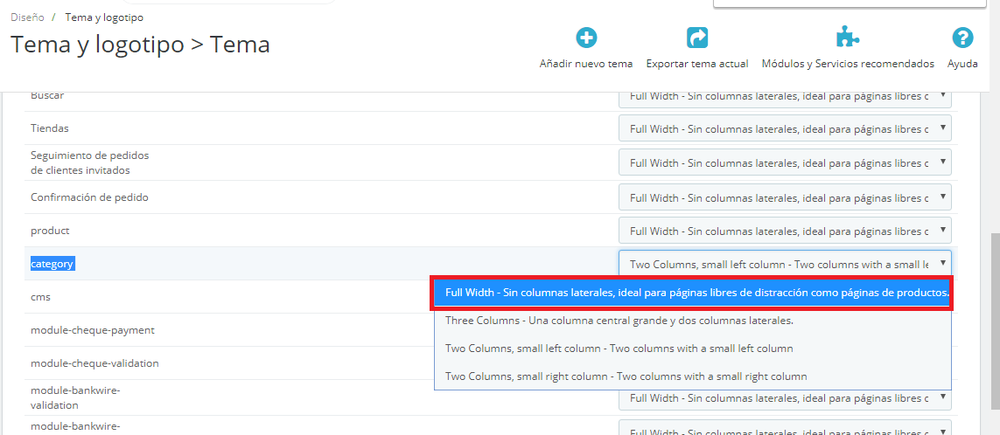Click the Tiendas row label
The width and height of the screenshot is (1000, 435).
click(50, 128)
